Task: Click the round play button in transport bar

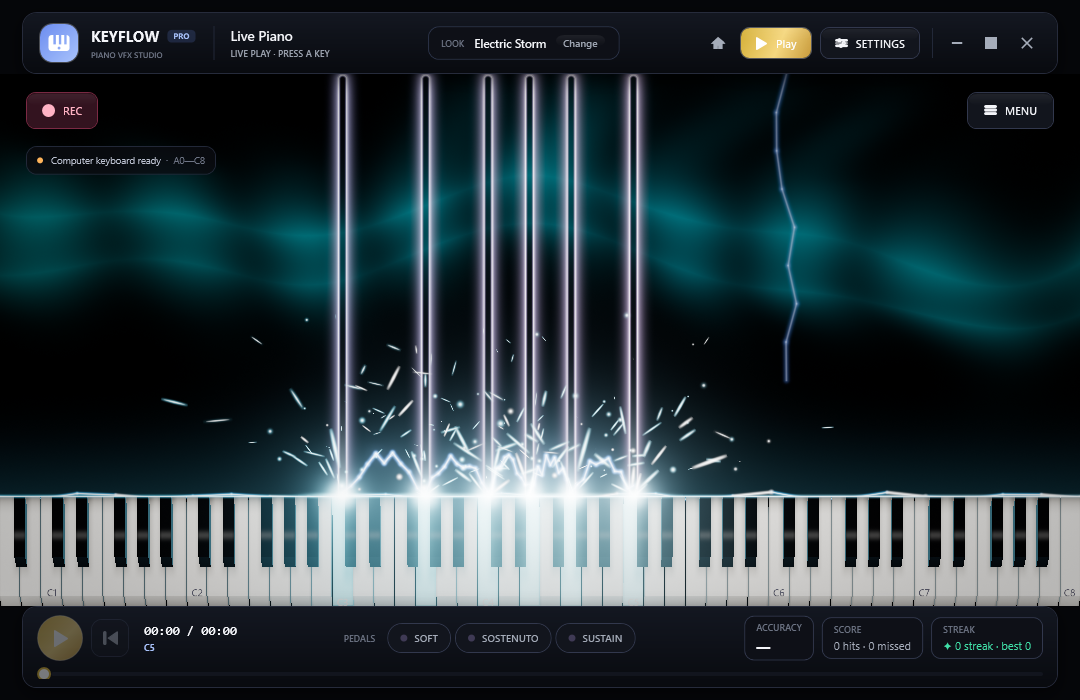Action: pyautogui.click(x=60, y=638)
